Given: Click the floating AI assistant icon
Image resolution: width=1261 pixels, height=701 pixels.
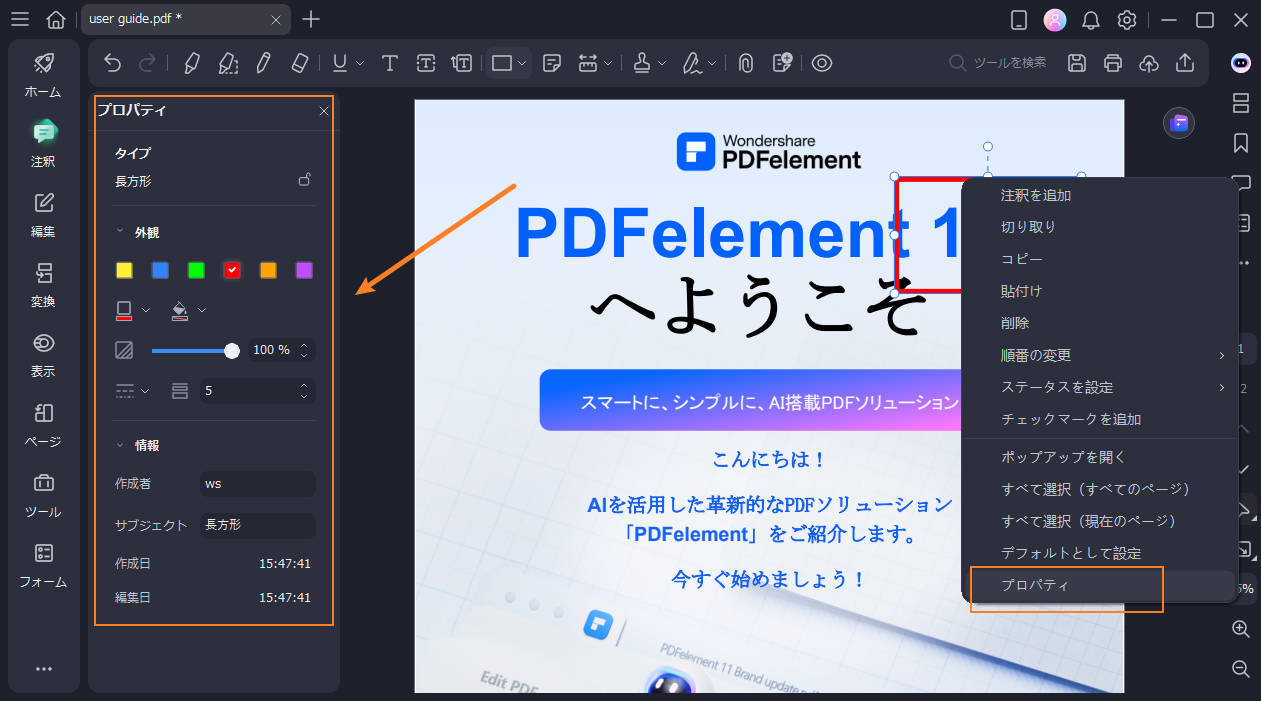Looking at the screenshot, I should coord(1179,122).
